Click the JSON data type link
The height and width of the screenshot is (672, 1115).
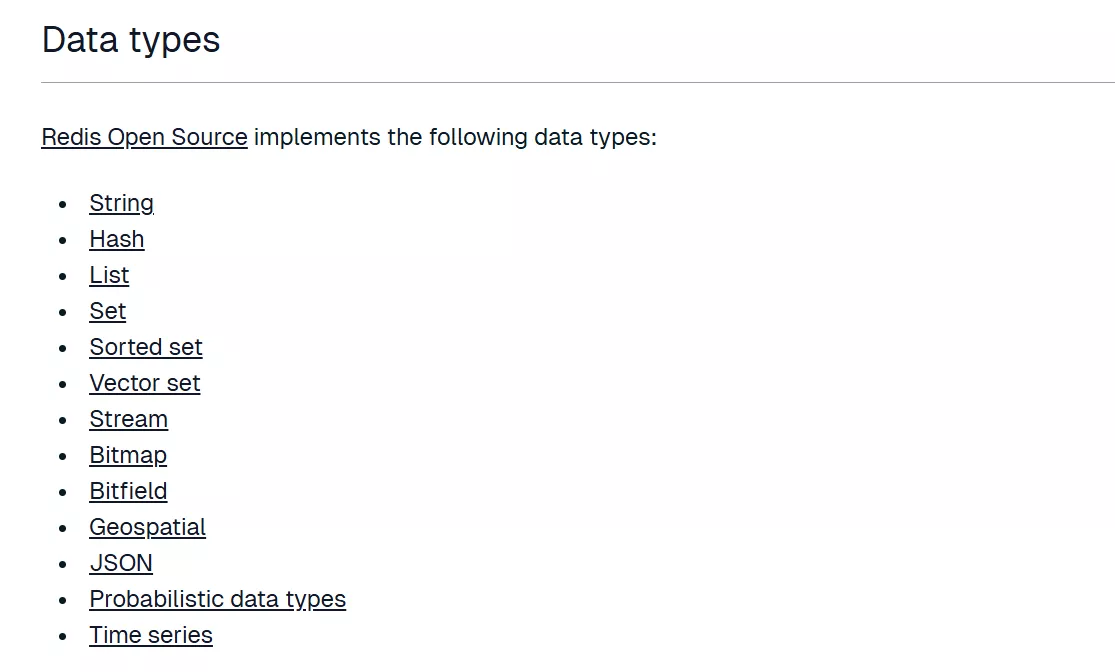click(121, 563)
